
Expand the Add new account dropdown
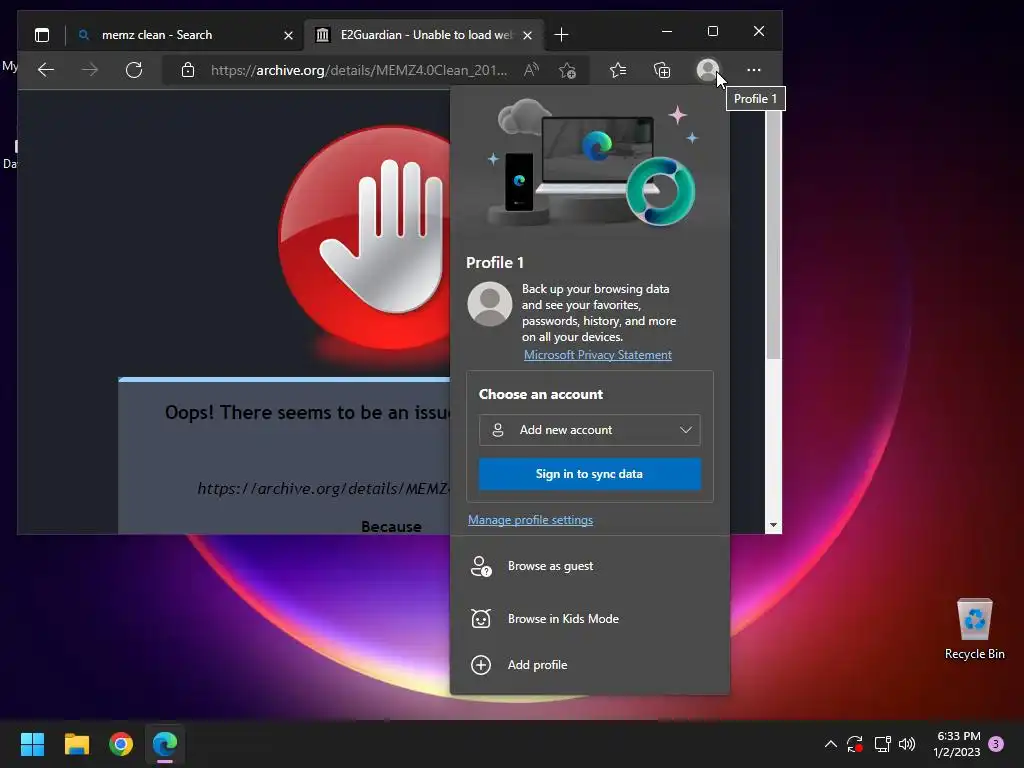click(x=590, y=430)
